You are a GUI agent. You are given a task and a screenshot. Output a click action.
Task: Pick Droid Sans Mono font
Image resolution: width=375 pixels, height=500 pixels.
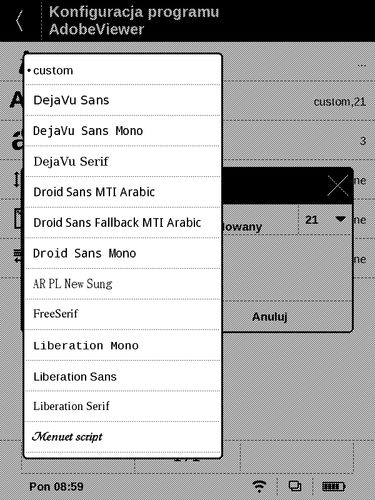pyautogui.click(x=123, y=253)
